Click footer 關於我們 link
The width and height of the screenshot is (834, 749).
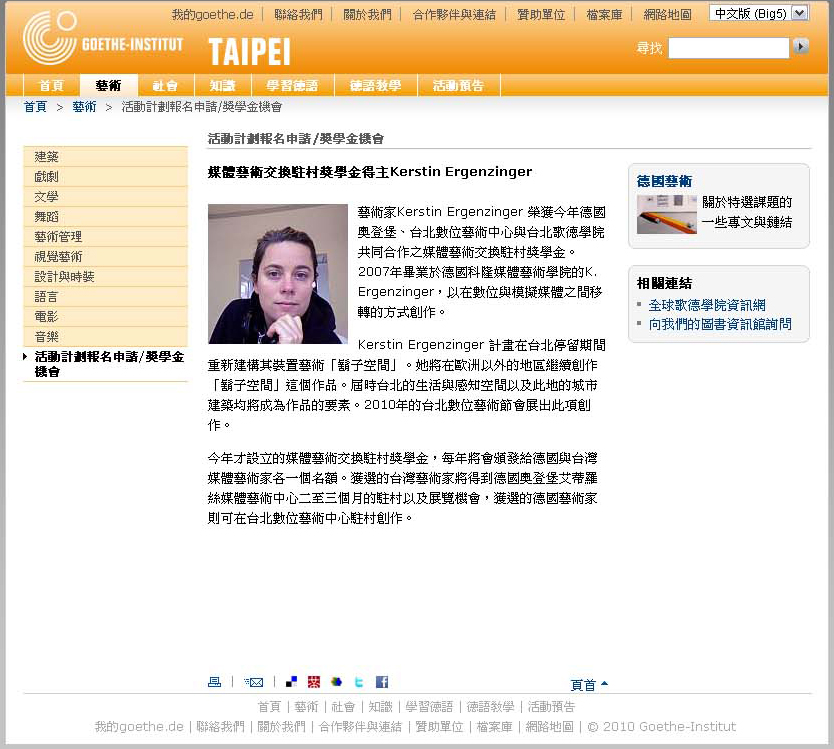pos(281,727)
